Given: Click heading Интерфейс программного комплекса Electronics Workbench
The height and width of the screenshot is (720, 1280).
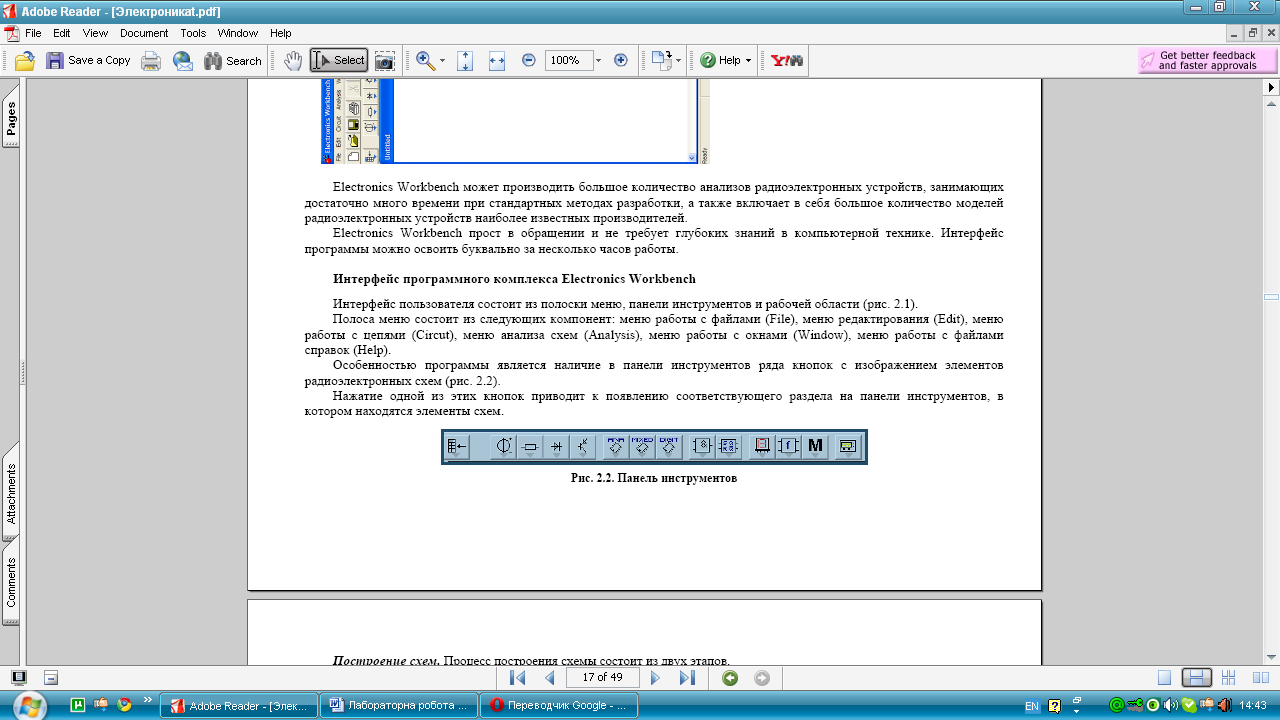Looking at the screenshot, I should [514, 278].
